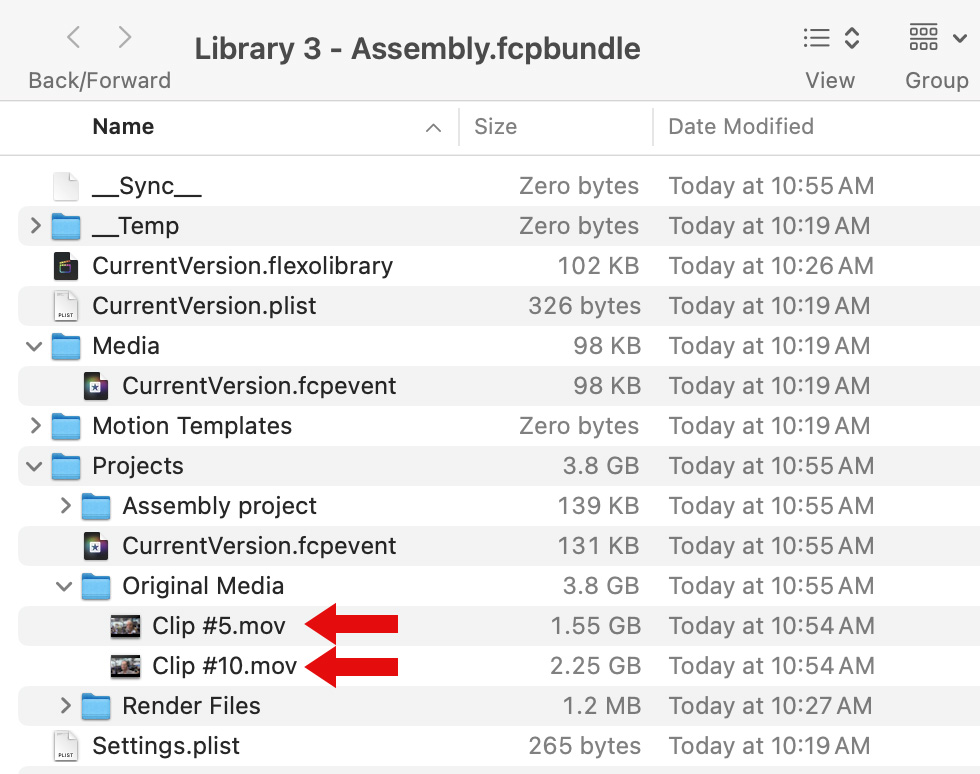The image size is (980, 774).
Task: Click the Clip #10.mov thumbnail icon
Action: click(125, 666)
